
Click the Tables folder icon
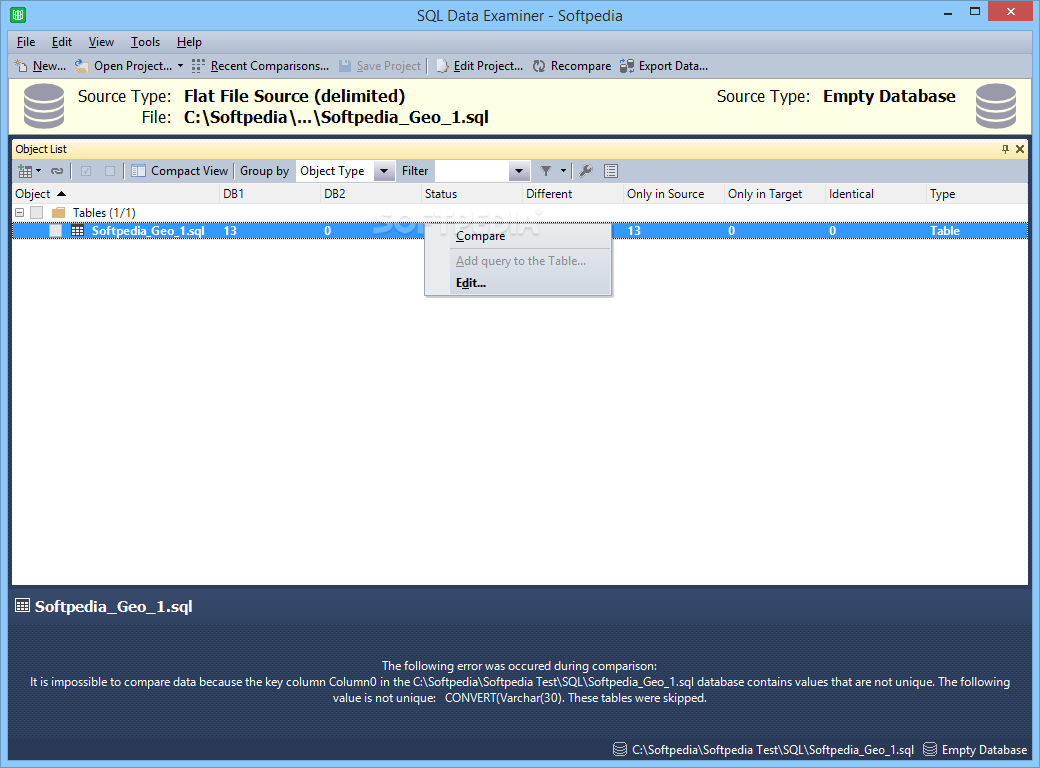pos(59,213)
